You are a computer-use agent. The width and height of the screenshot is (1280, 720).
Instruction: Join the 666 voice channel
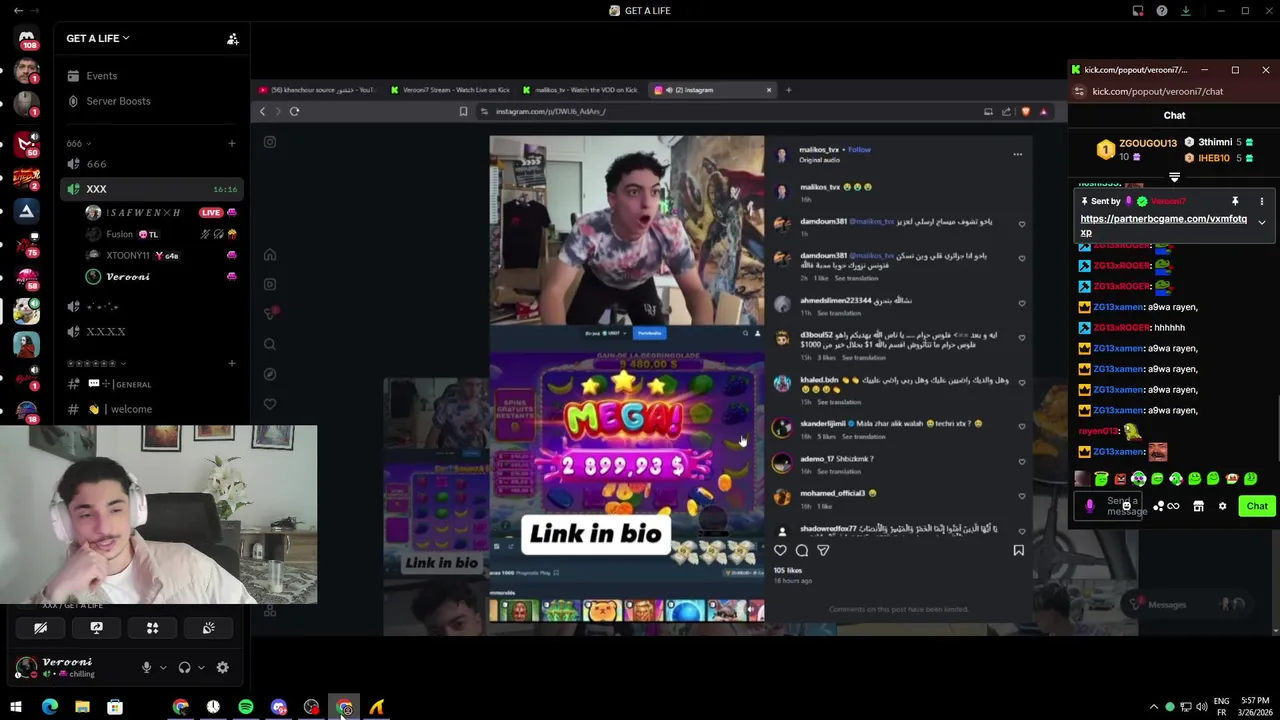pyautogui.click(x=152, y=164)
